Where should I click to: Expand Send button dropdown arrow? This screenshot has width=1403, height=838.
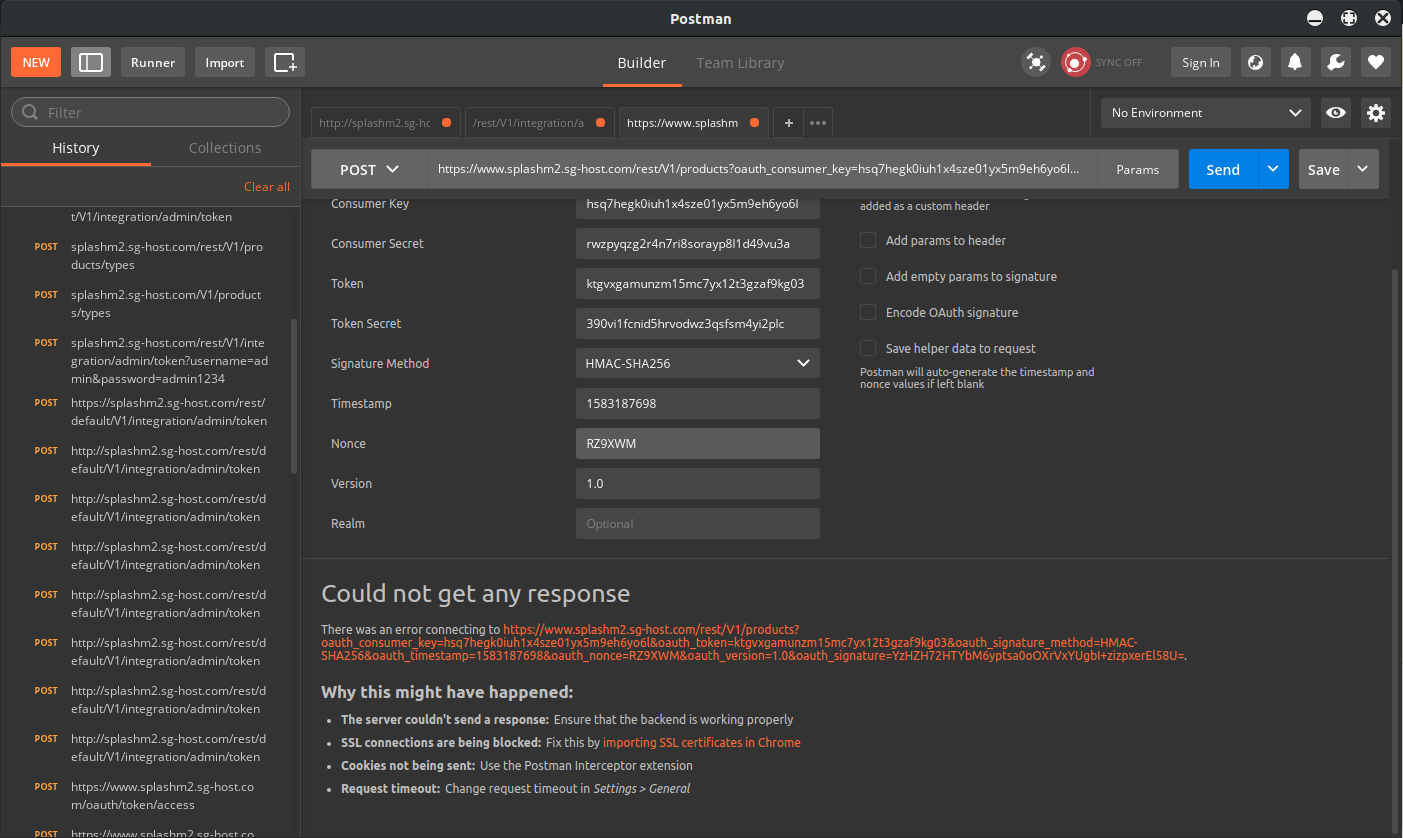pos(1272,169)
